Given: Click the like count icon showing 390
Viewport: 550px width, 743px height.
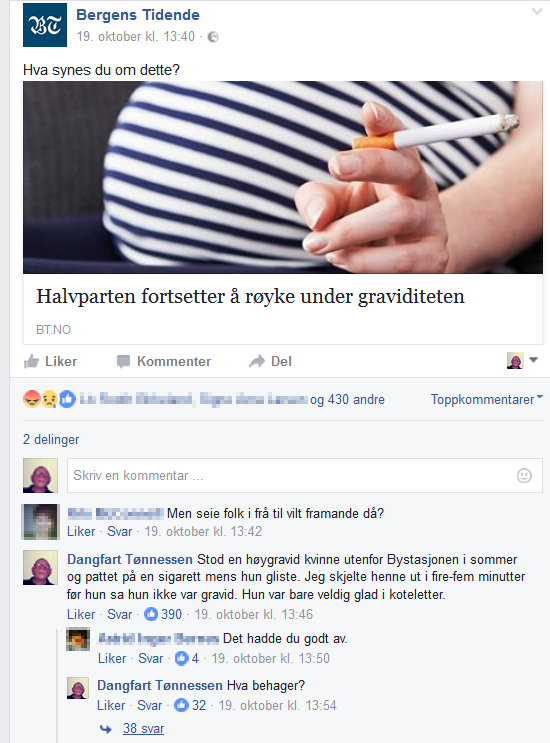Looking at the screenshot, I should click(151, 614).
